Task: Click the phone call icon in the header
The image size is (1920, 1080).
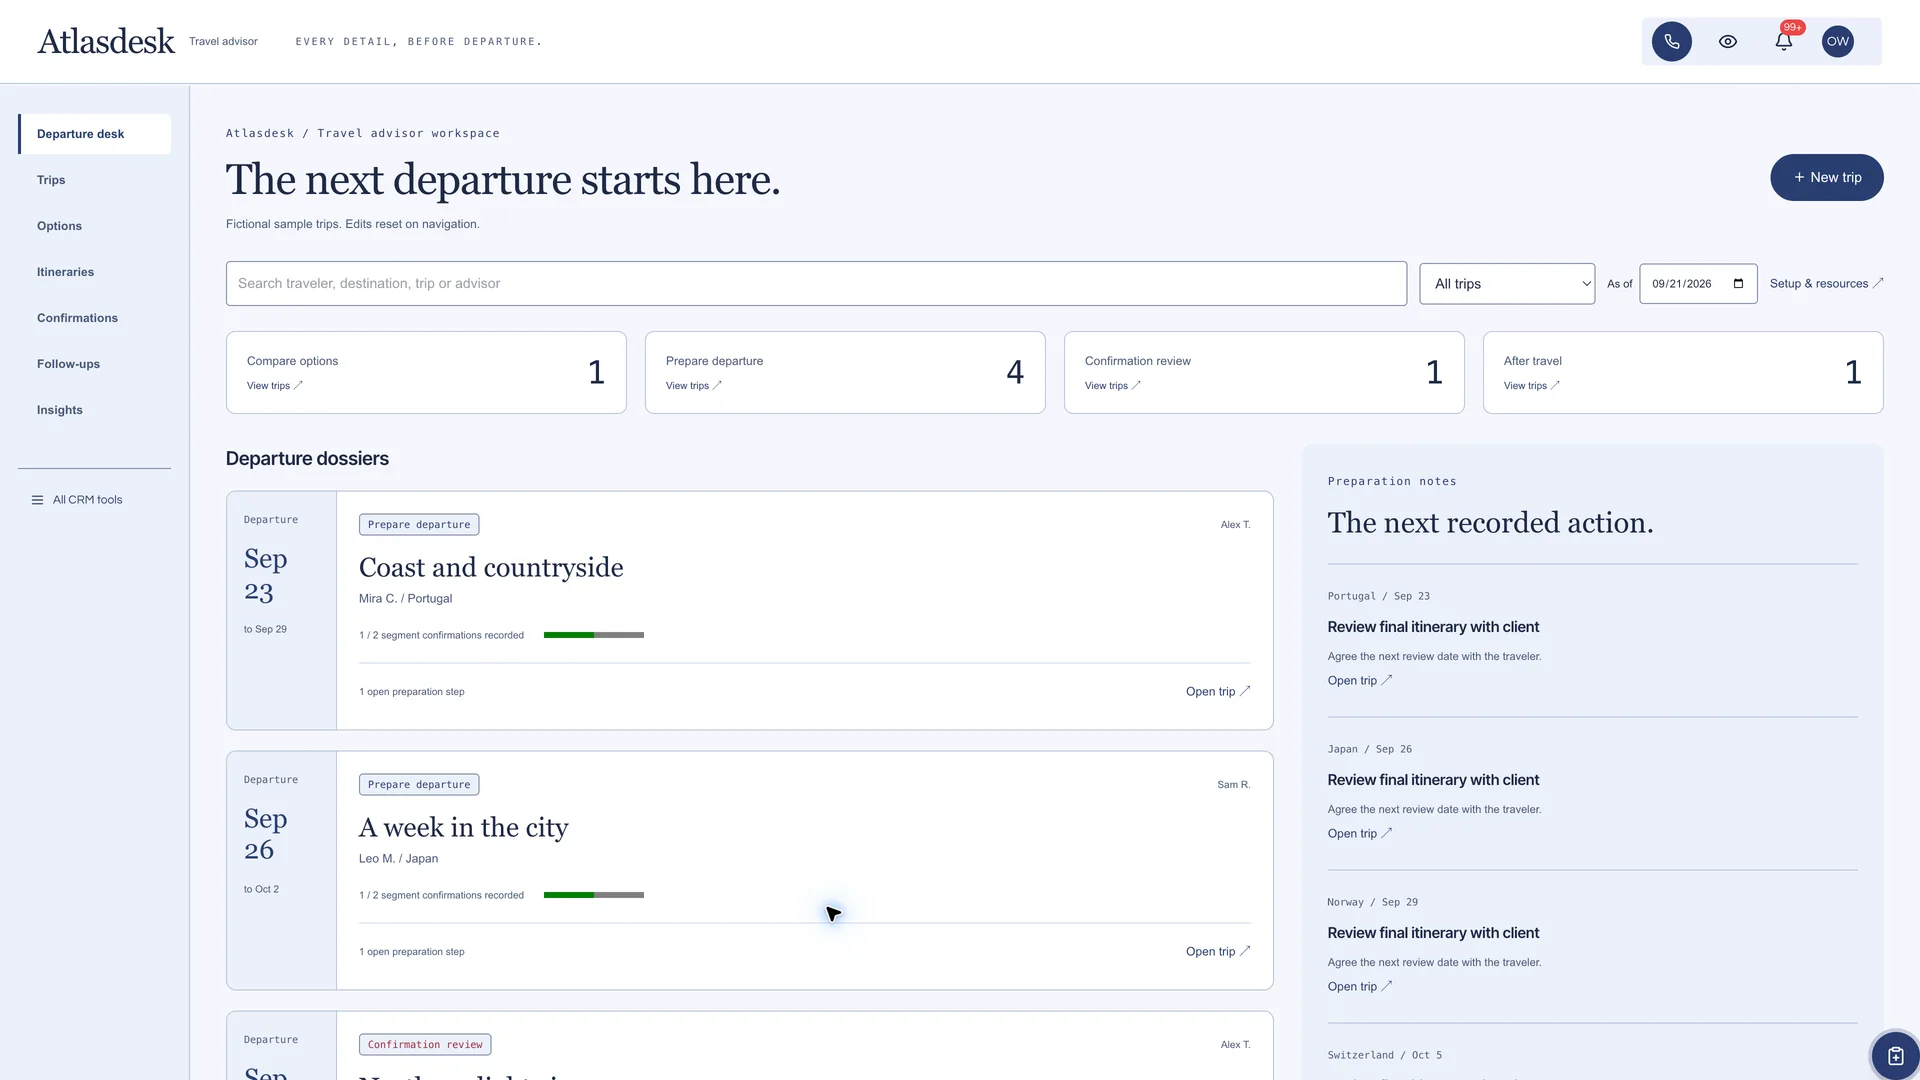Action: 1671,42
